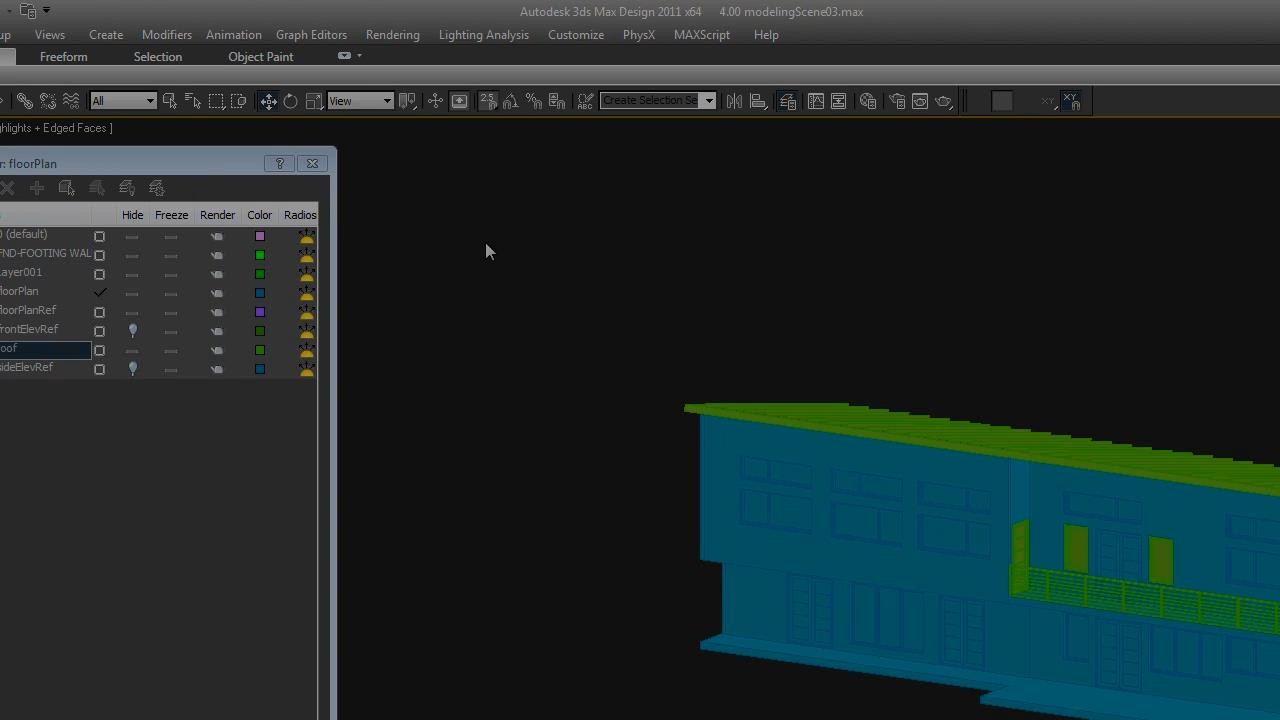Viewport: 1280px width, 720px height.
Task: Activate the Select and Scale tool
Action: [314, 101]
